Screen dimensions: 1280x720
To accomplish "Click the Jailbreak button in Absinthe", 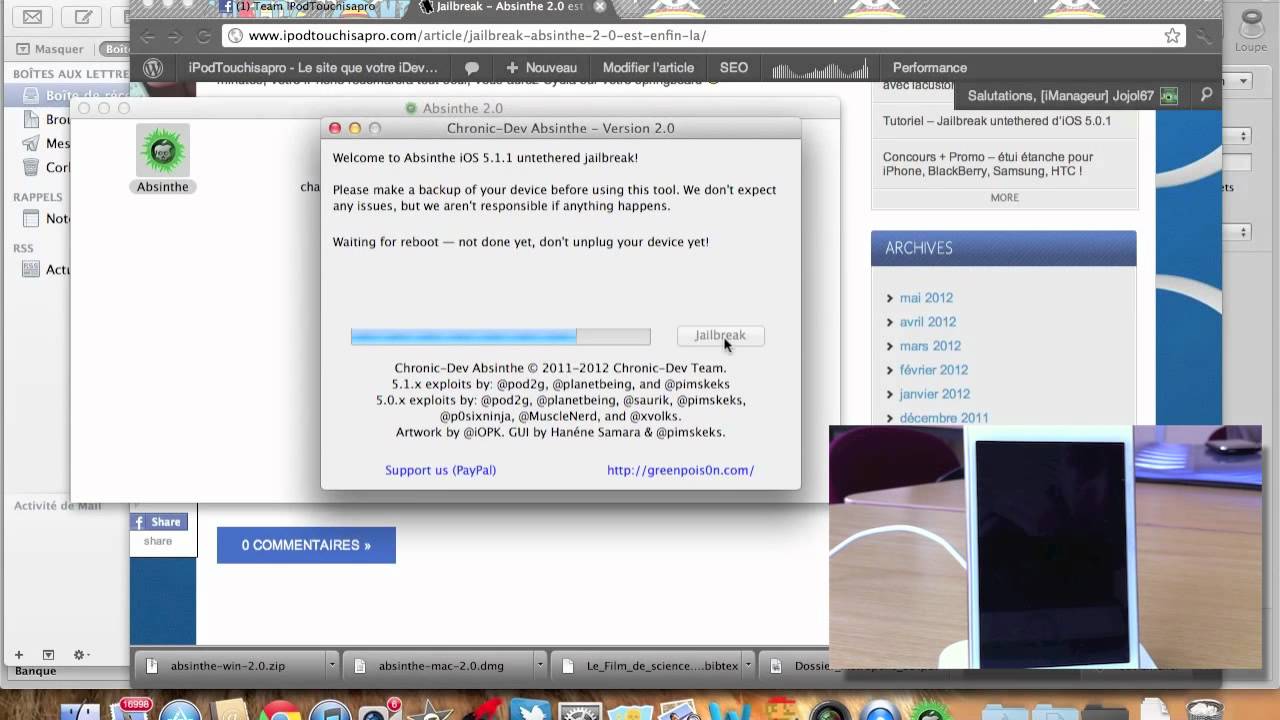I will coord(720,336).
